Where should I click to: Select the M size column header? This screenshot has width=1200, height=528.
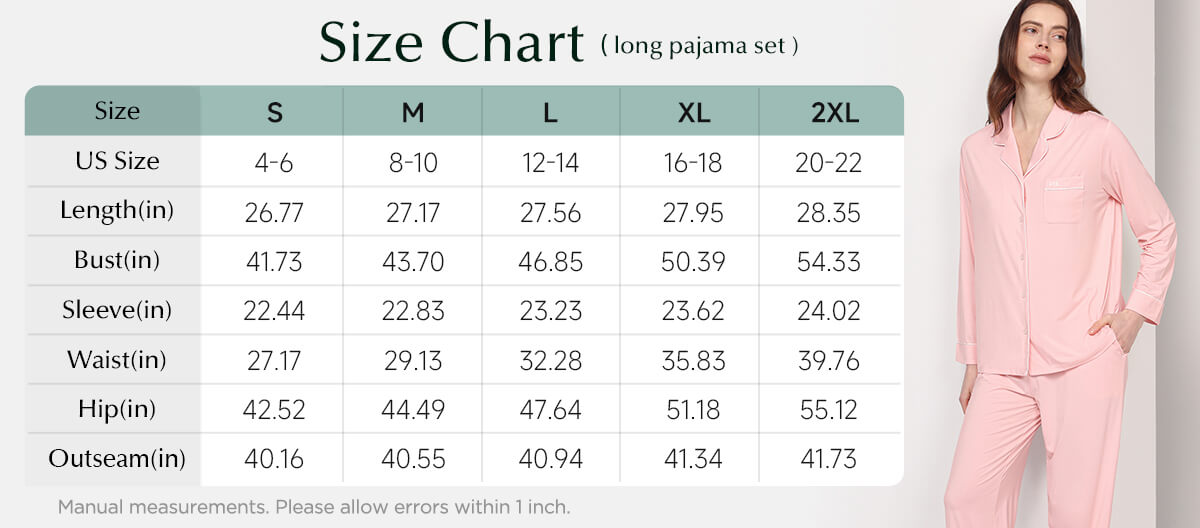[413, 111]
